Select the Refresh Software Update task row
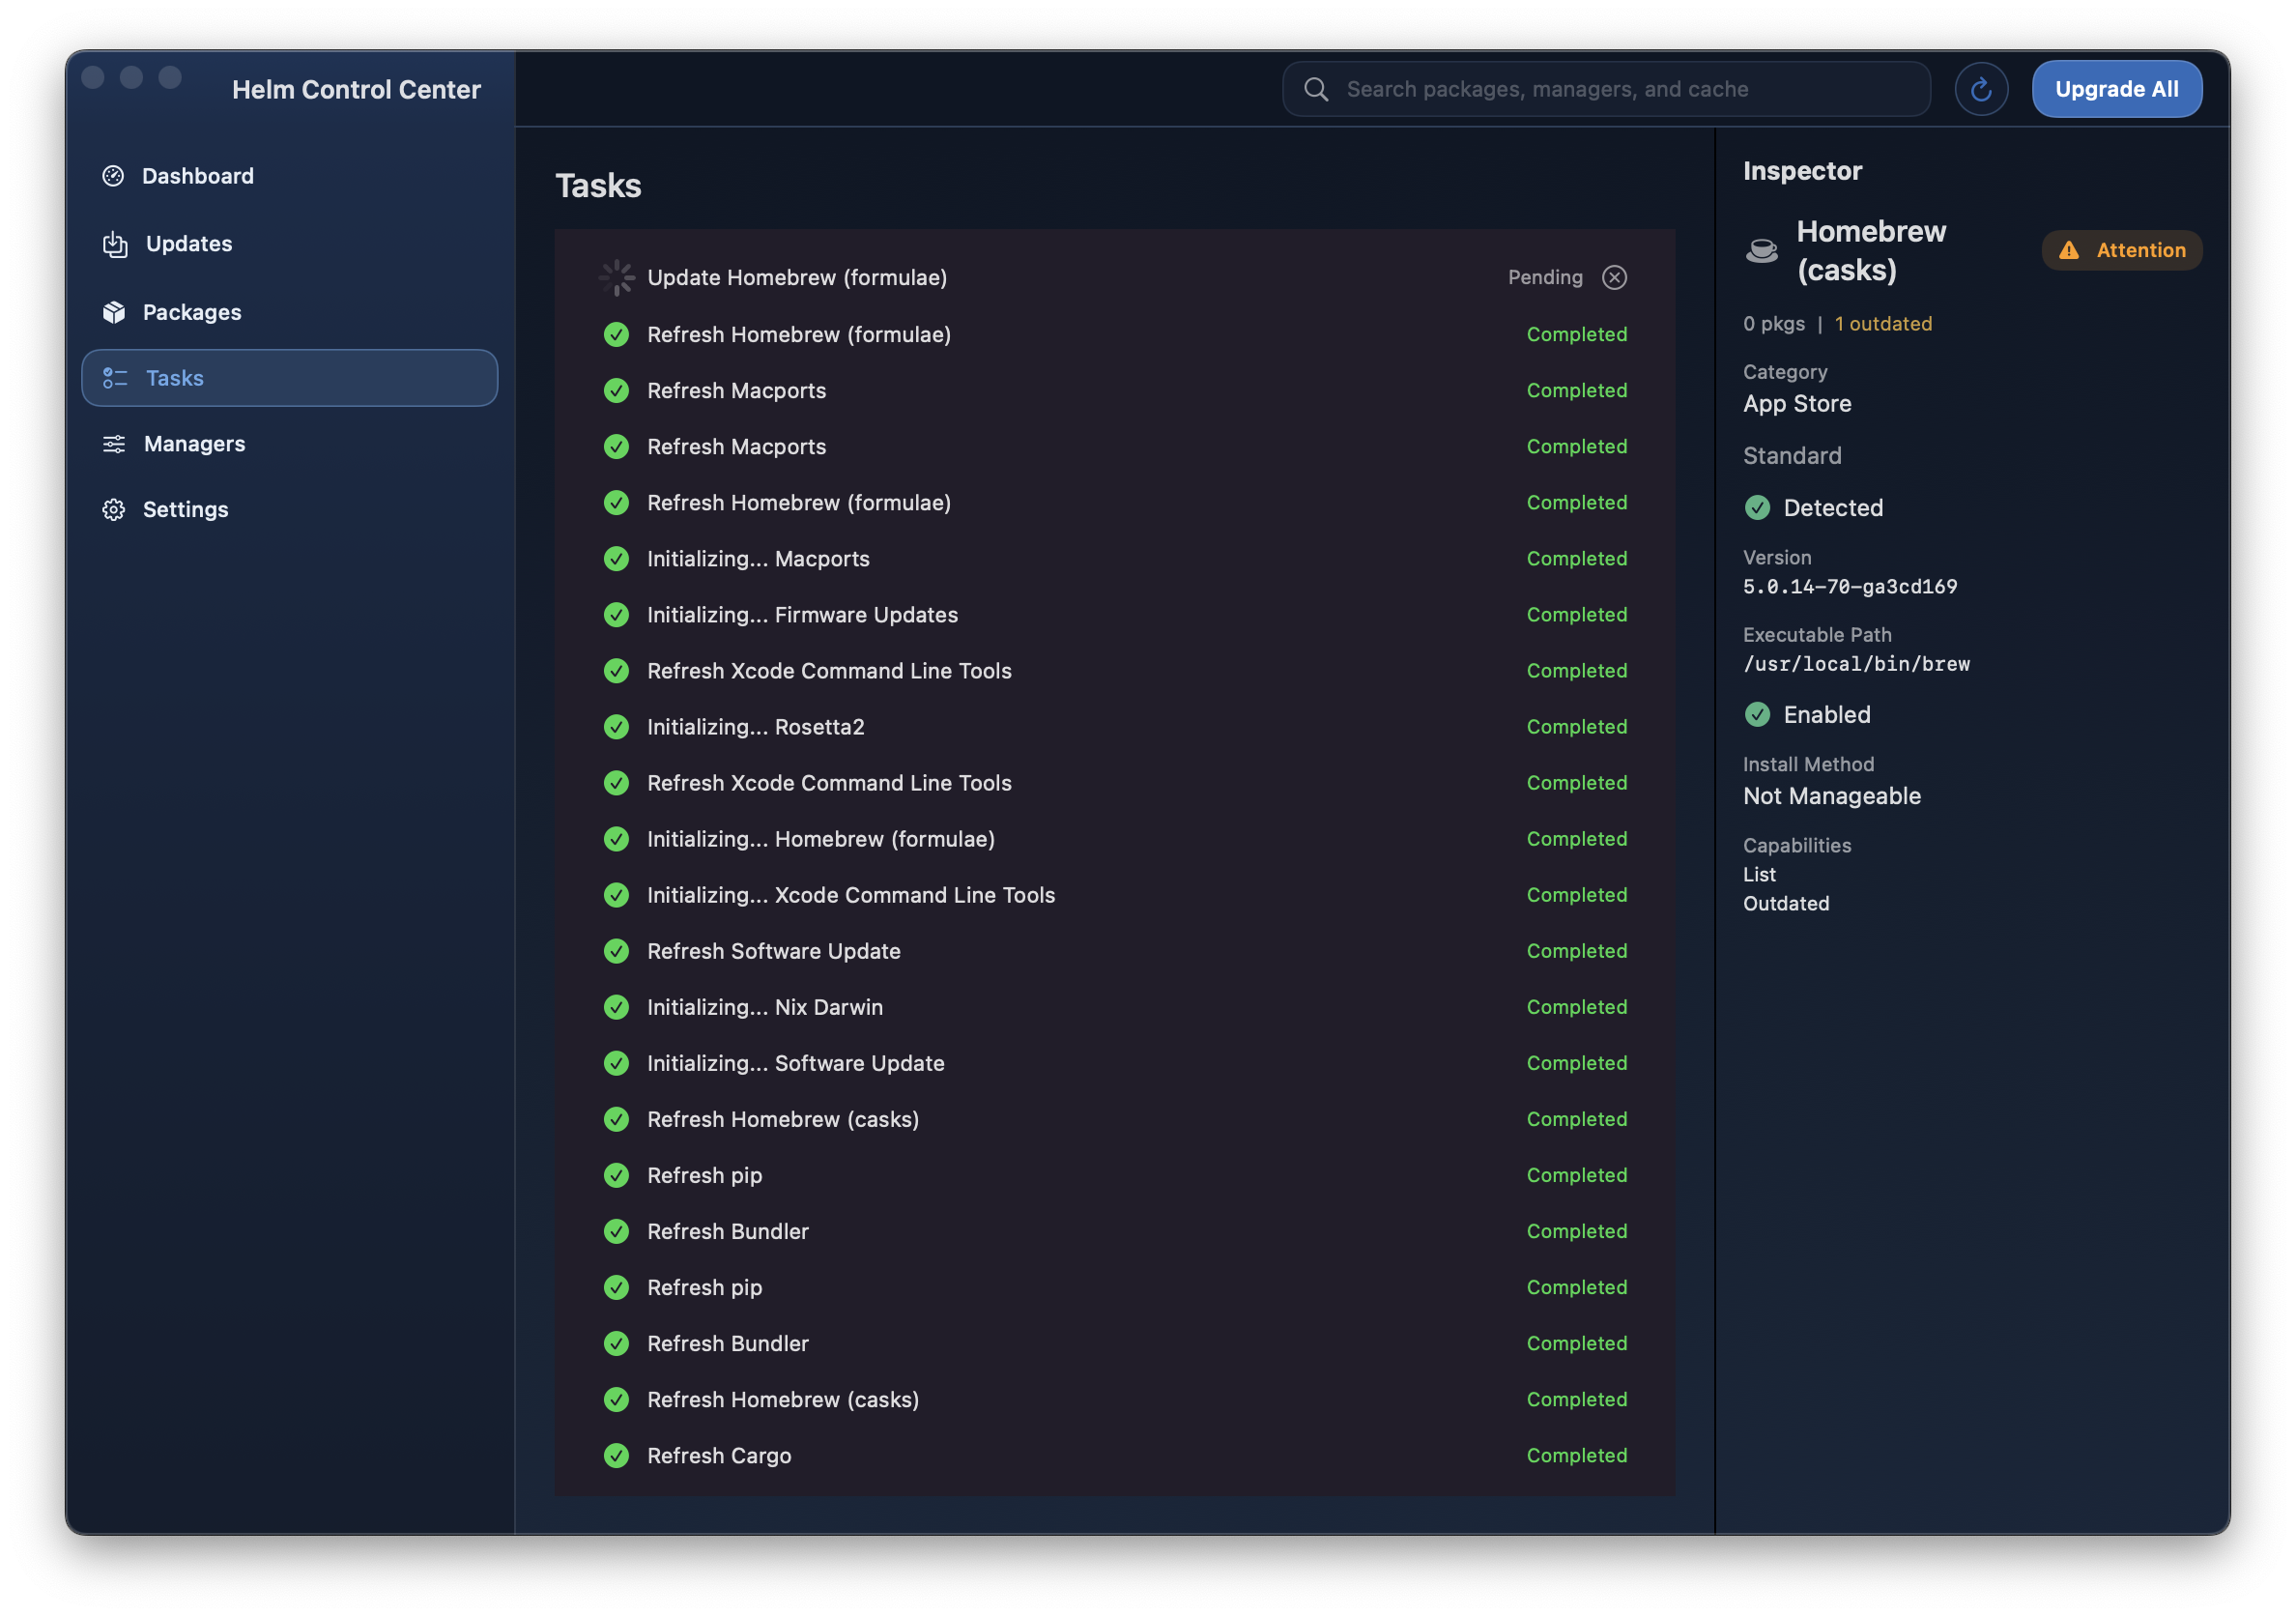The height and width of the screenshot is (1616, 2296). tap(1100, 951)
